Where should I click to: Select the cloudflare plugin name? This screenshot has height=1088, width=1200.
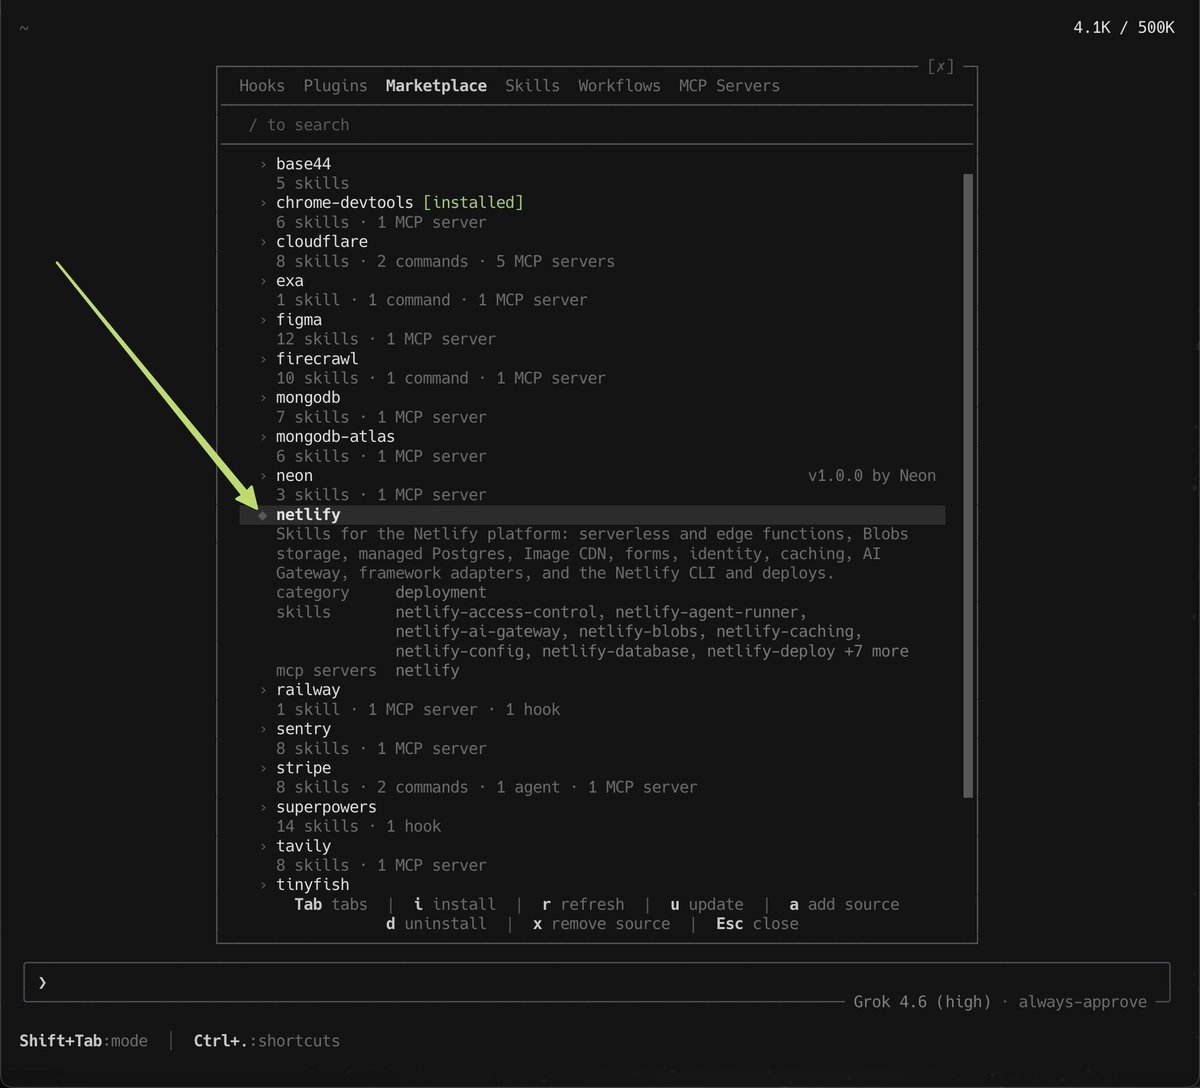(322, 242)
